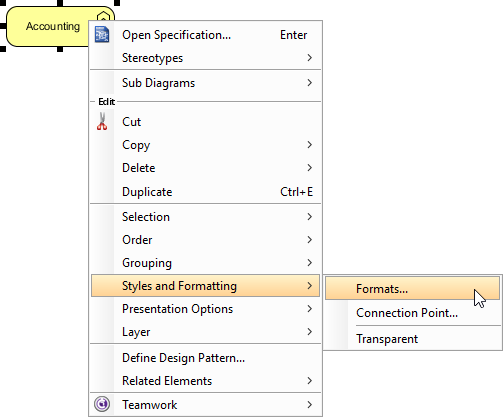Click the arrow next to Delete
Viewport: 503px width, 417px height.
tap(310, 167)
